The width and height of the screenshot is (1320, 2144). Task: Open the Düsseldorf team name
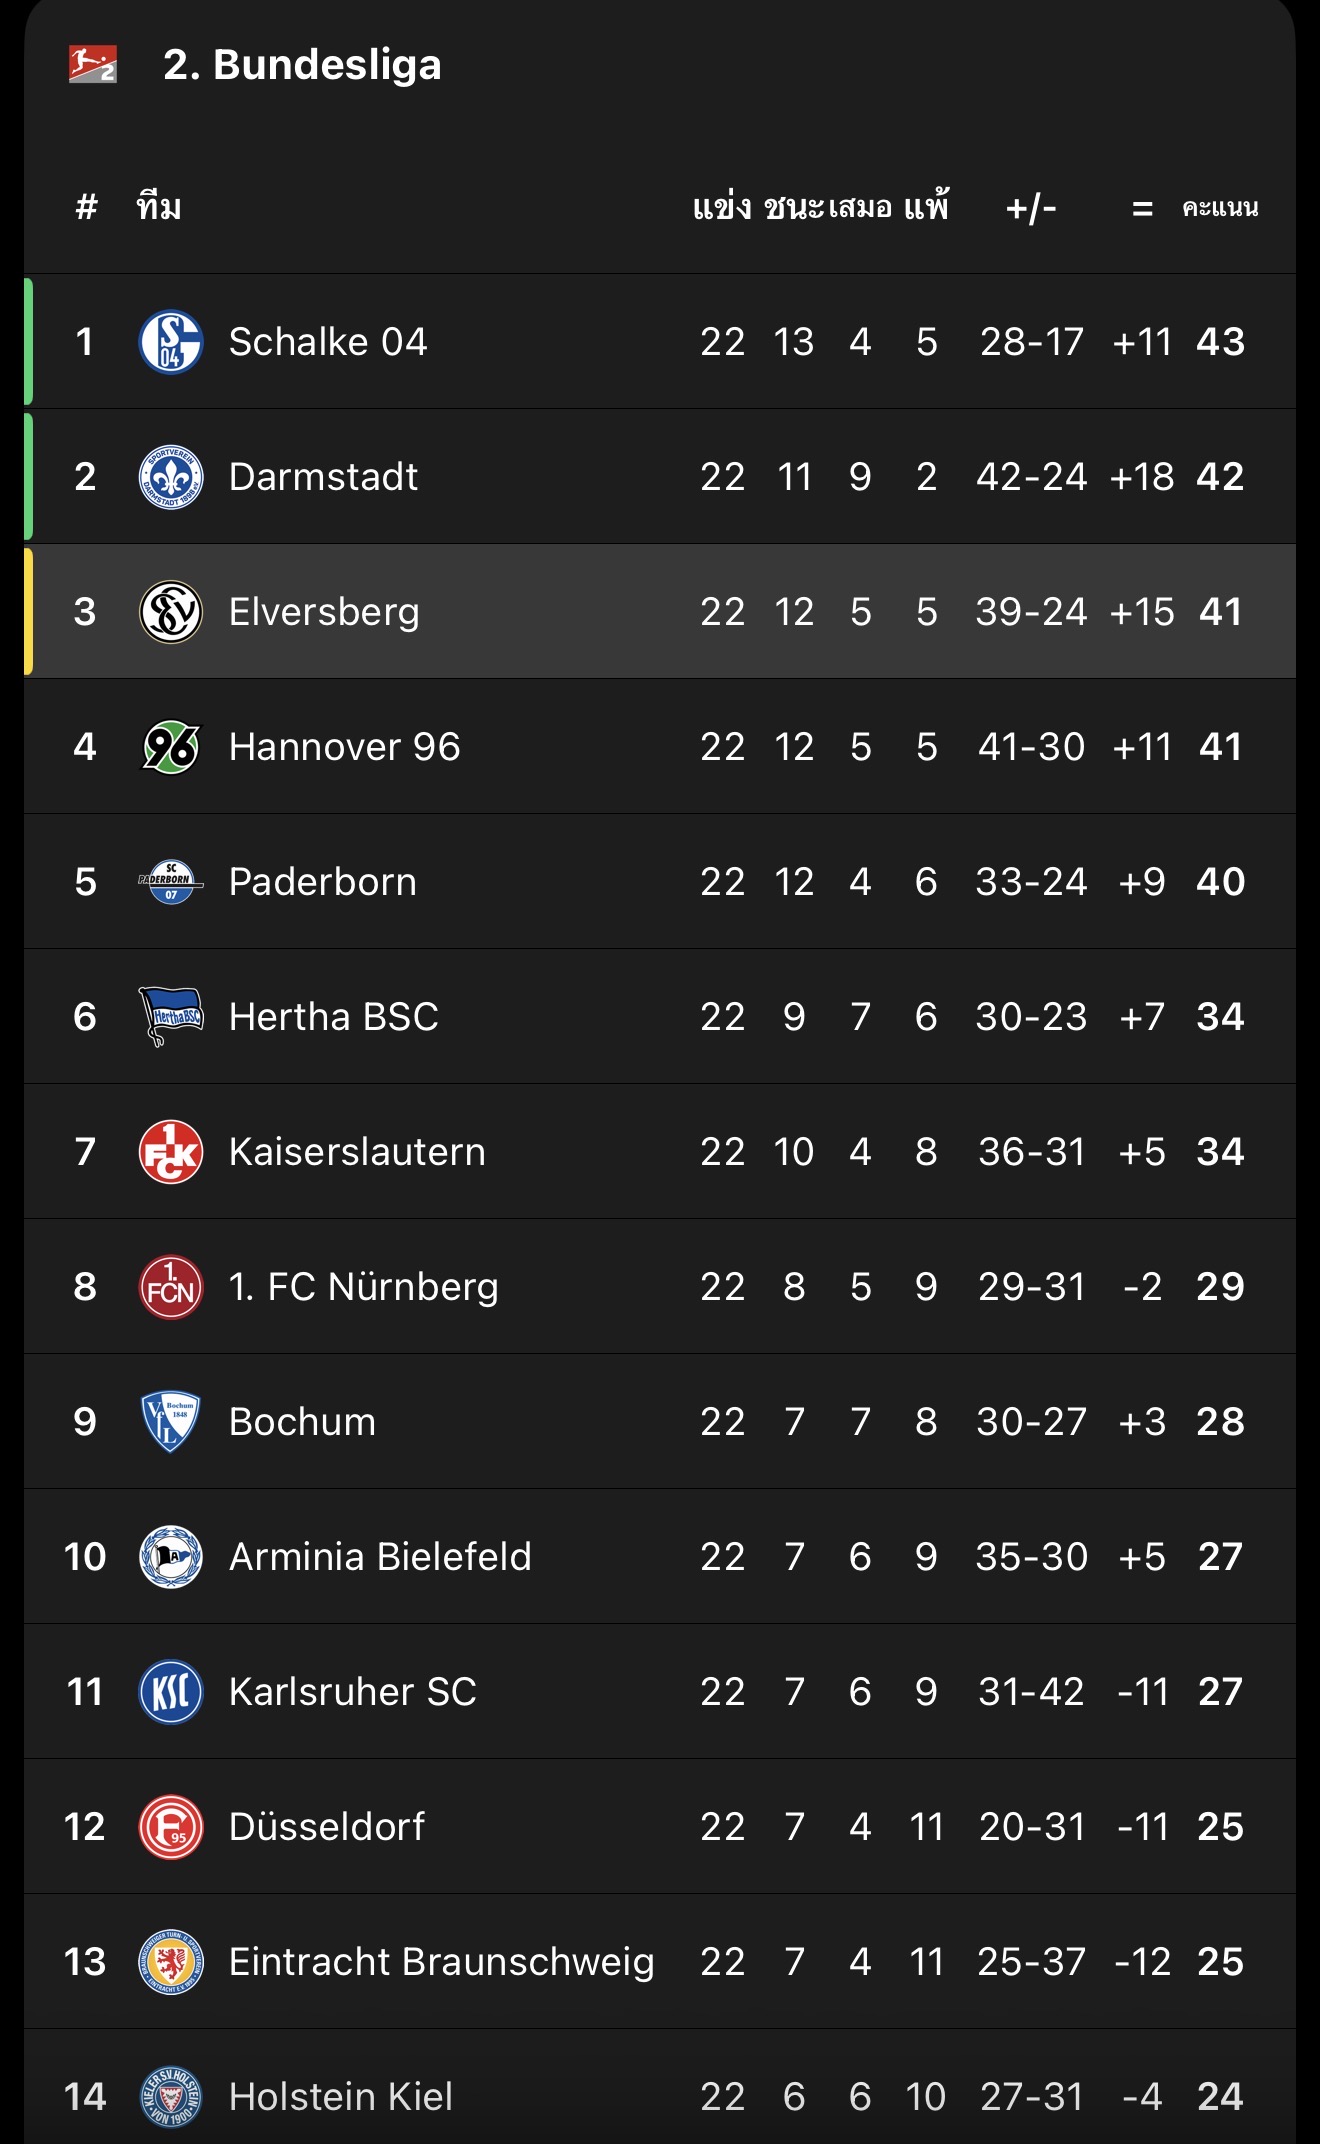tap(327, 1827)
